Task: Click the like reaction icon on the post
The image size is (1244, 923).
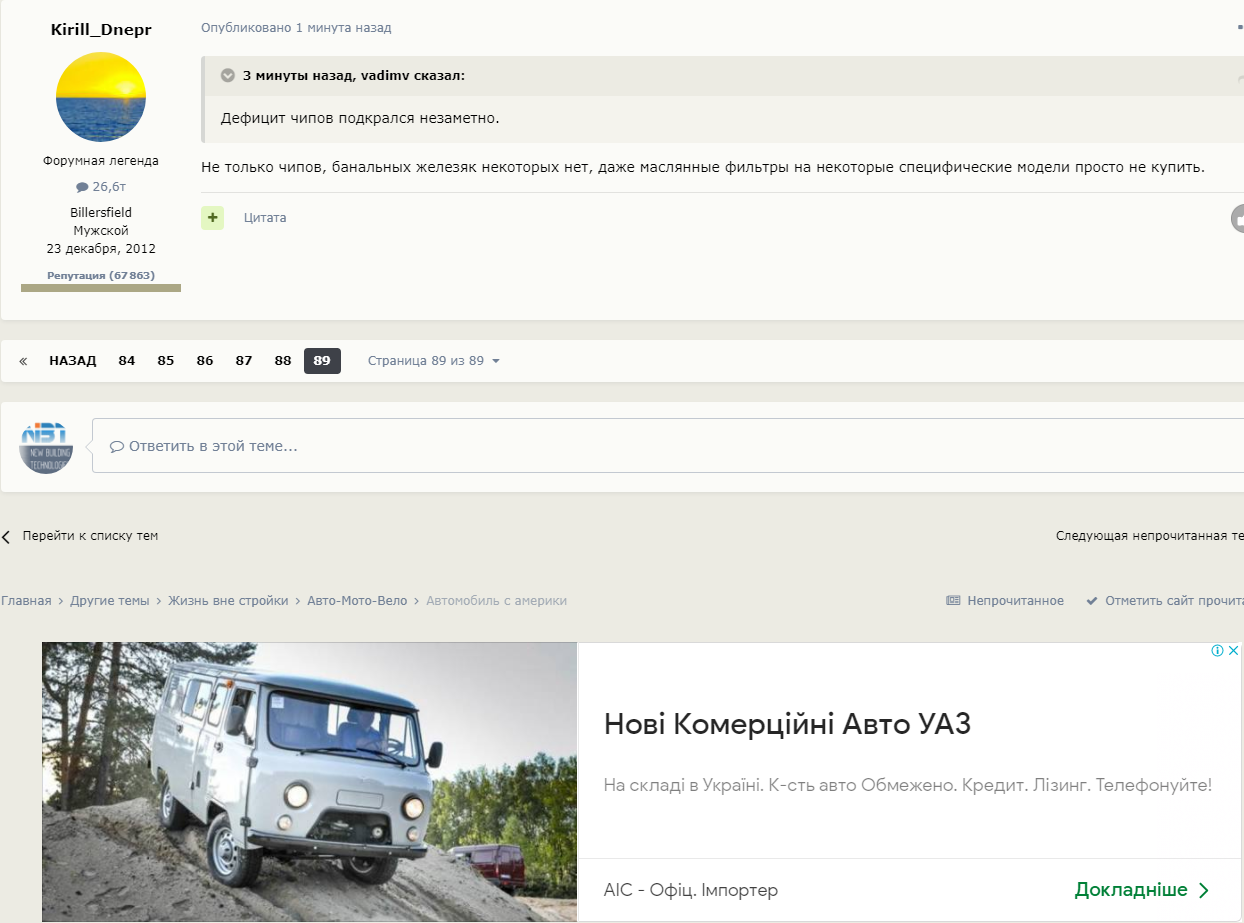Action: tap(1238, 218)
